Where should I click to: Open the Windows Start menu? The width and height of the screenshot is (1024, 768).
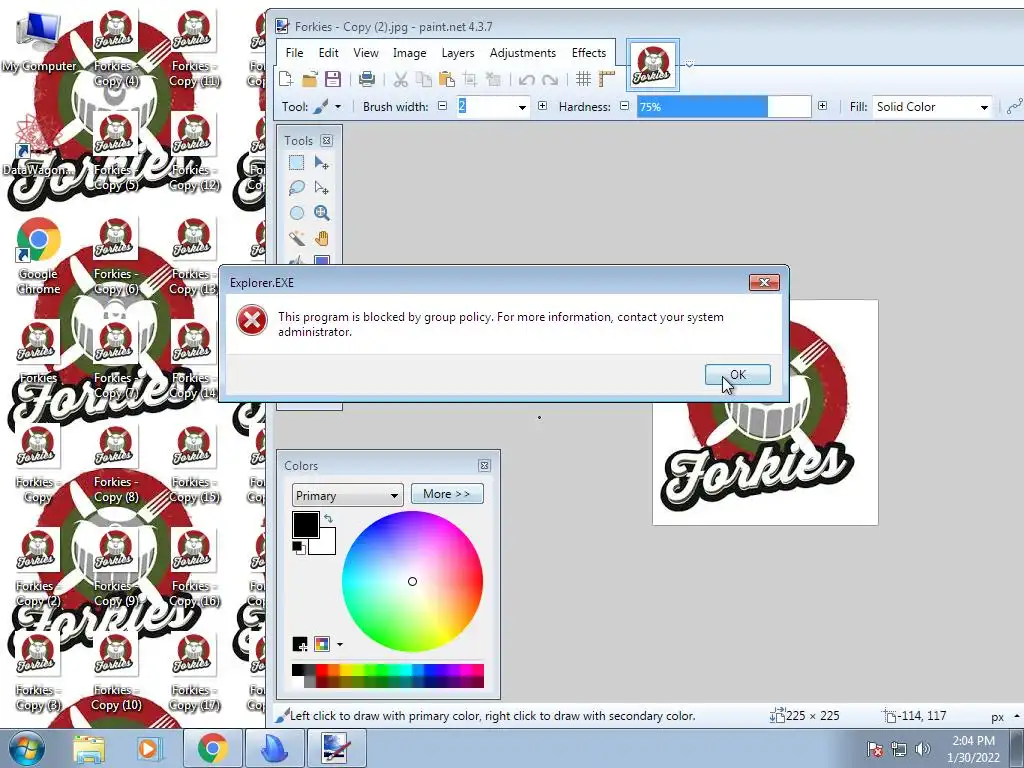(27, 748)
